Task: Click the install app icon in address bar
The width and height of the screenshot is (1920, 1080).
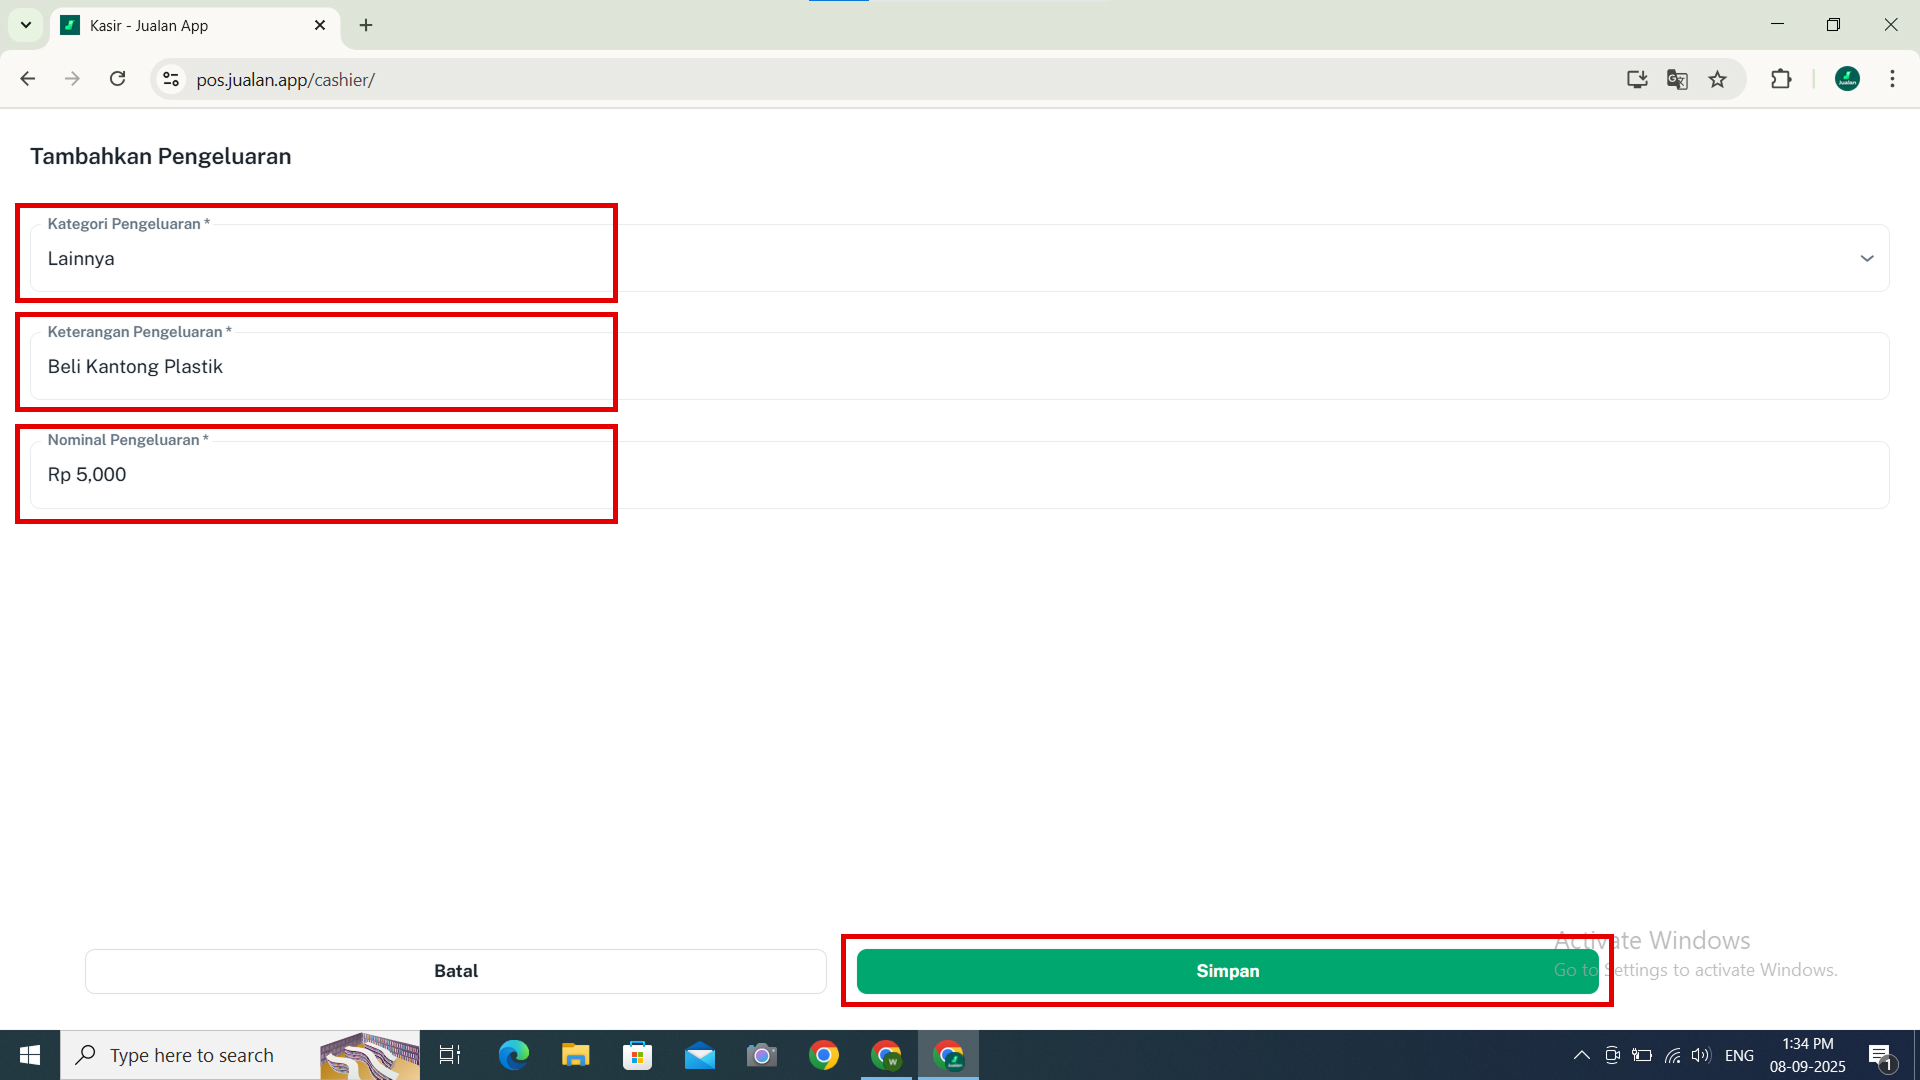Action: click(x=1636, y=79)
